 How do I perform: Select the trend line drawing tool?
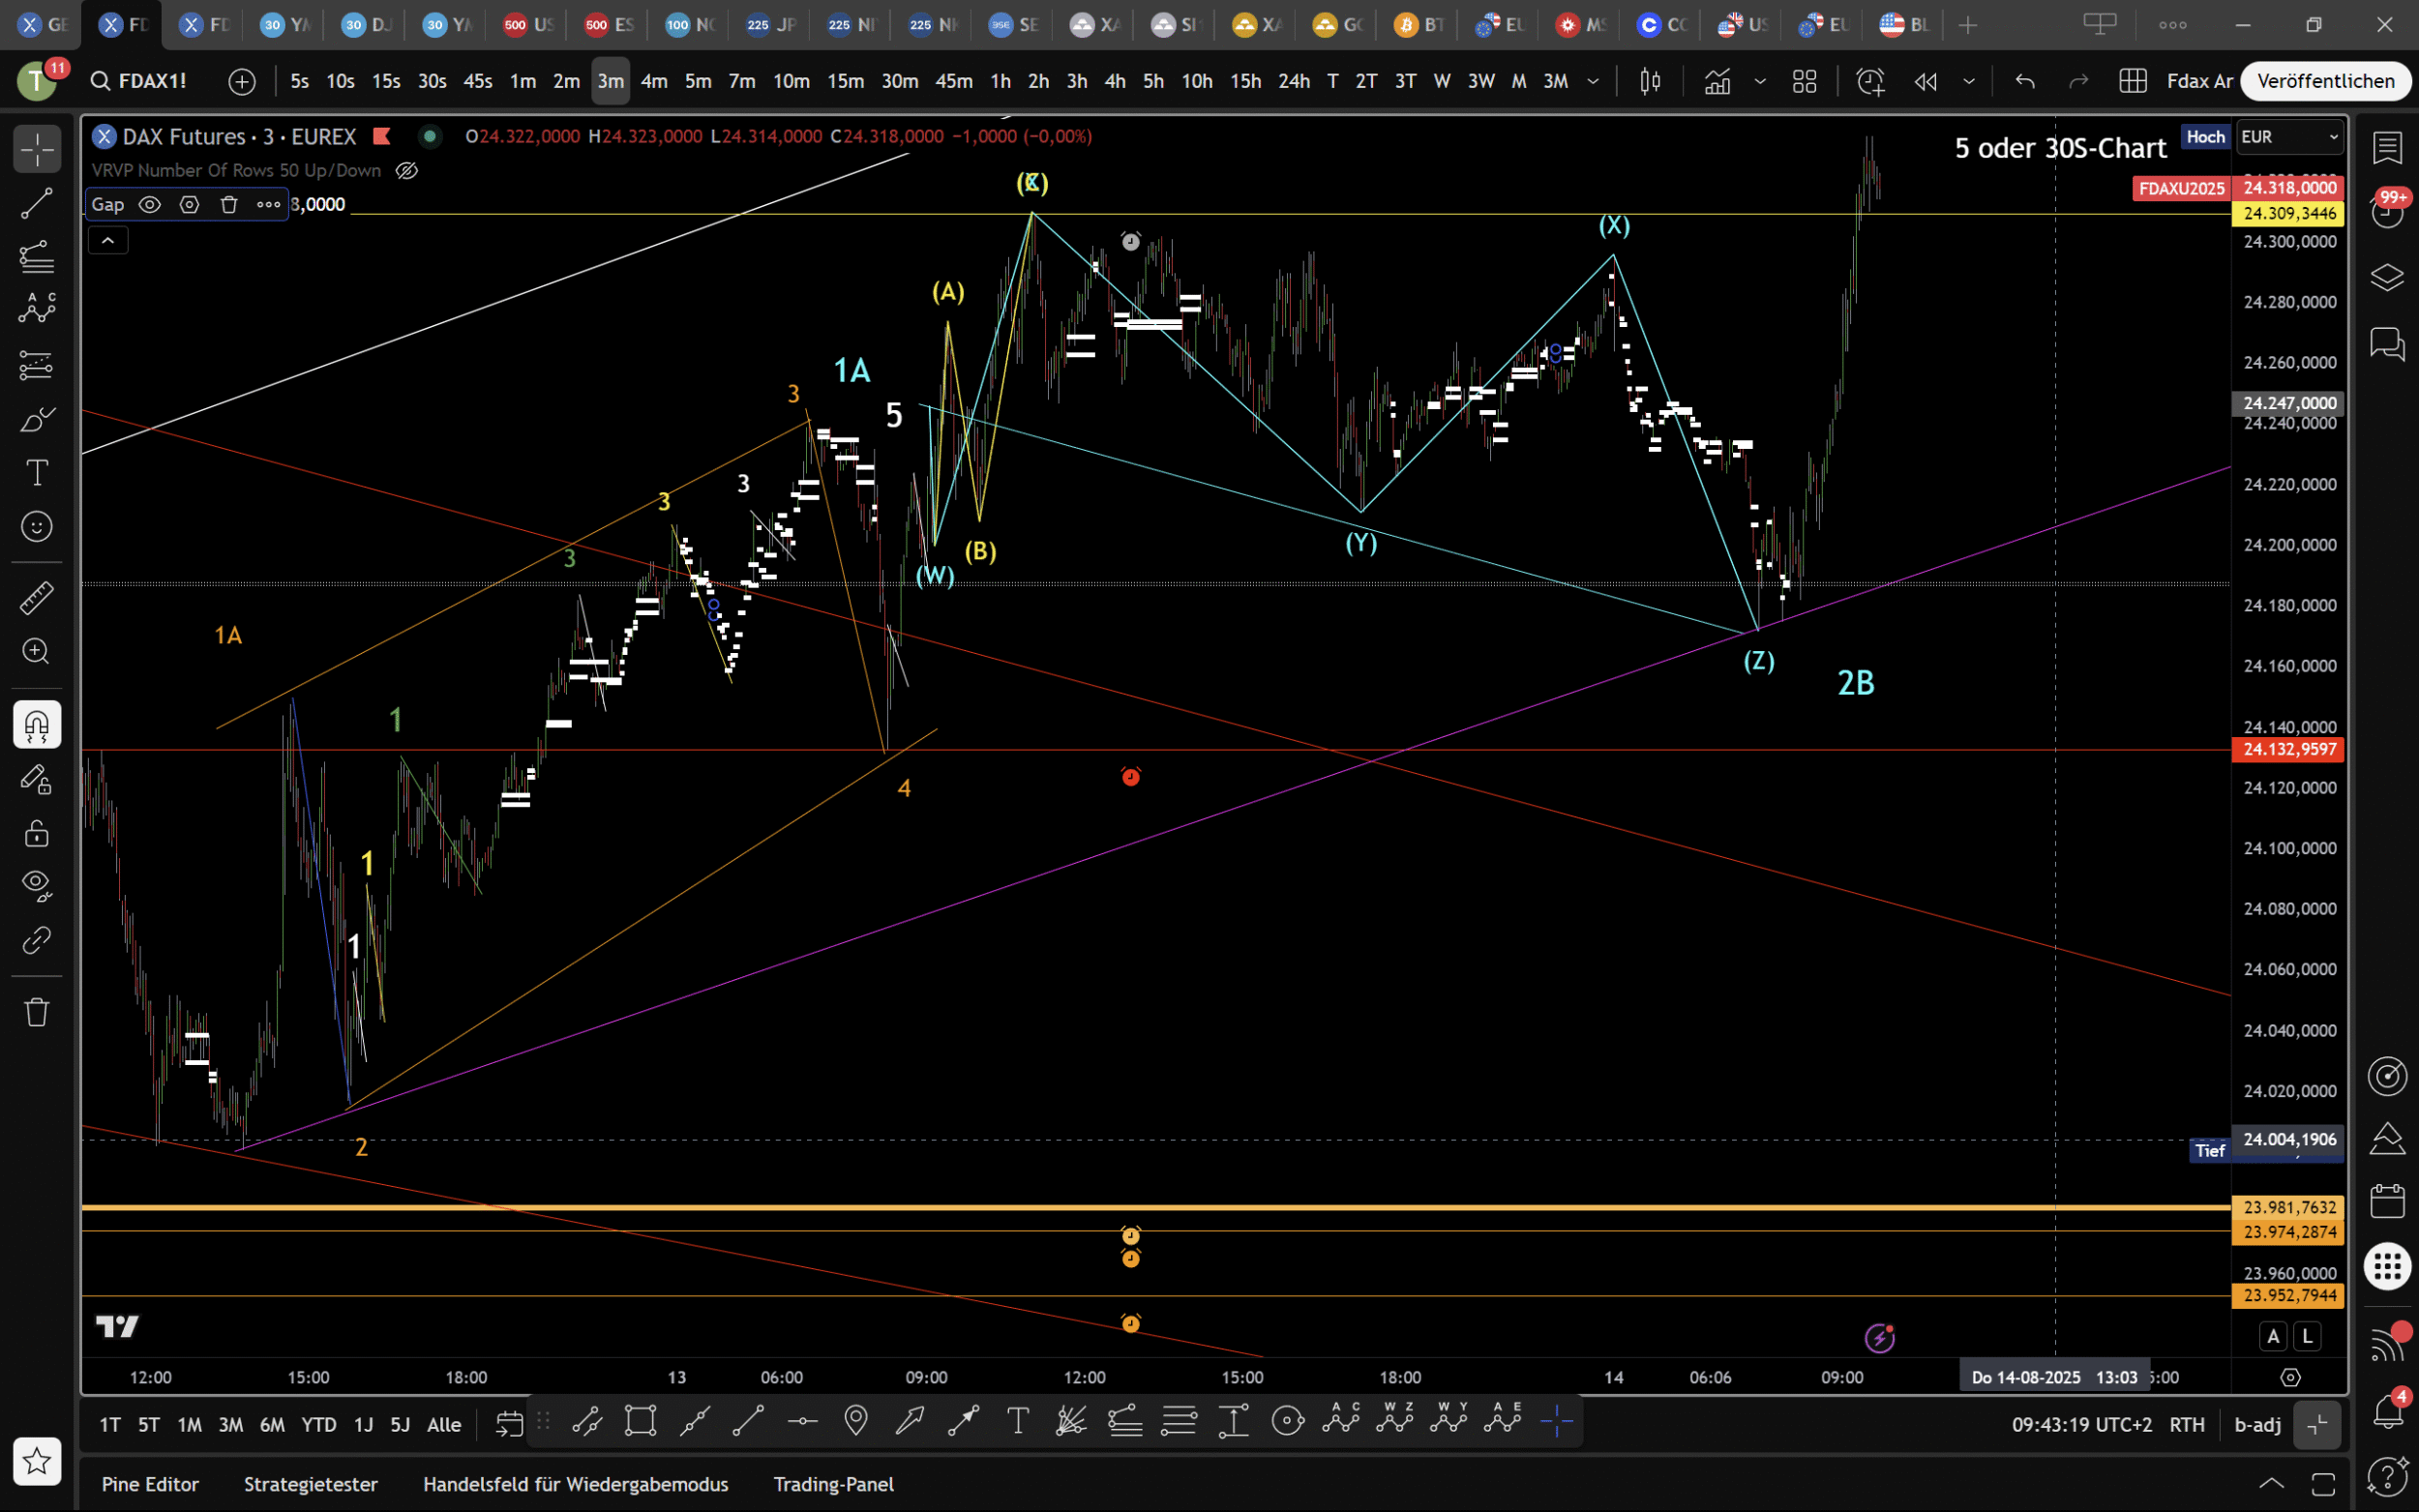(37, 204)
